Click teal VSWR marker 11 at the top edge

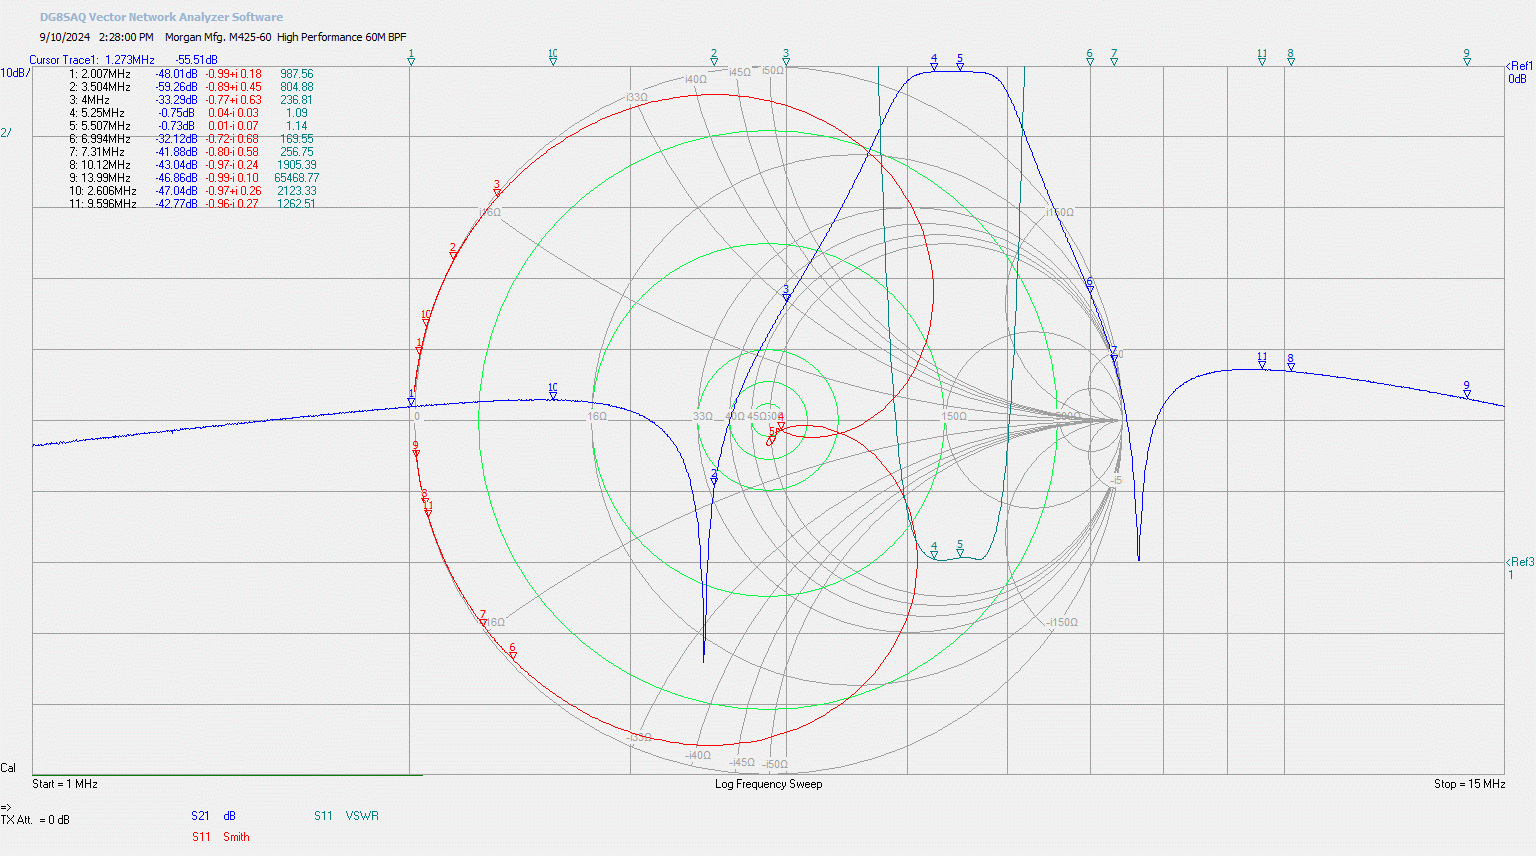pyautogui.click(x=1262, y=58)
